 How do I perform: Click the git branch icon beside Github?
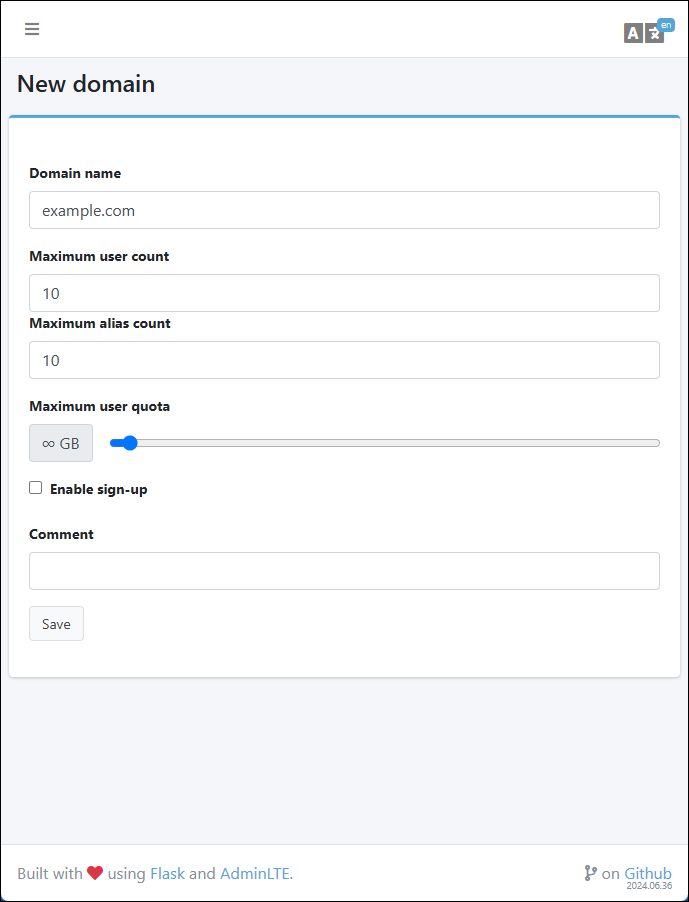click(590, 873)
